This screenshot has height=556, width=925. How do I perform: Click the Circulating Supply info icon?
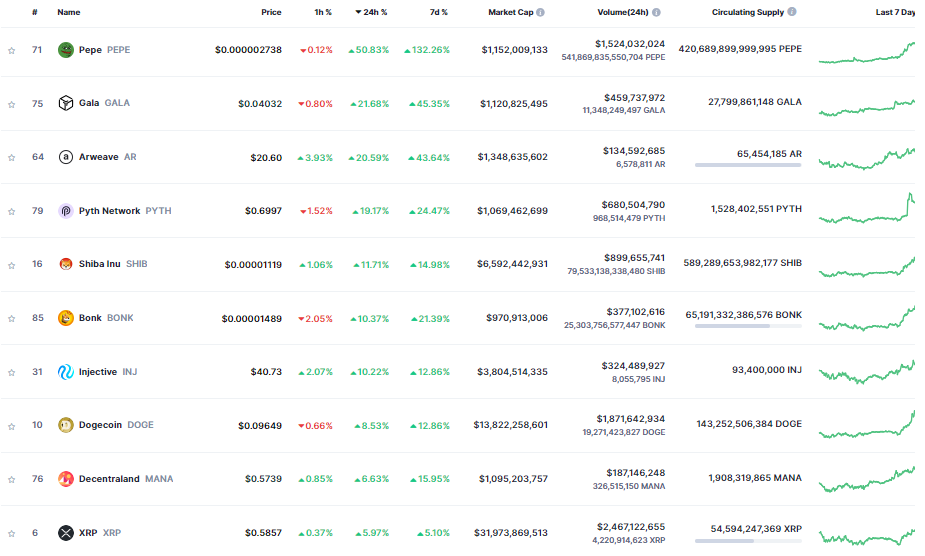click(792, 12)
